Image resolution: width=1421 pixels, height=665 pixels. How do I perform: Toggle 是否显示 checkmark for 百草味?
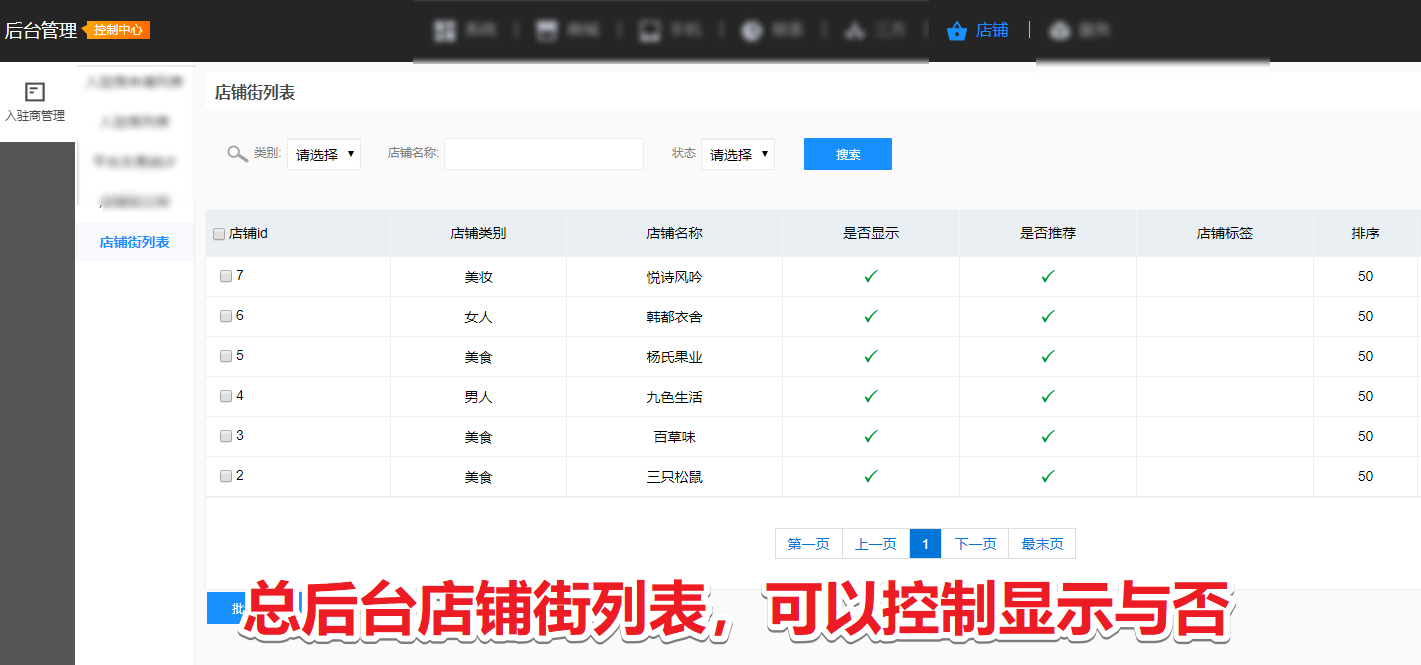coord(871,436)
